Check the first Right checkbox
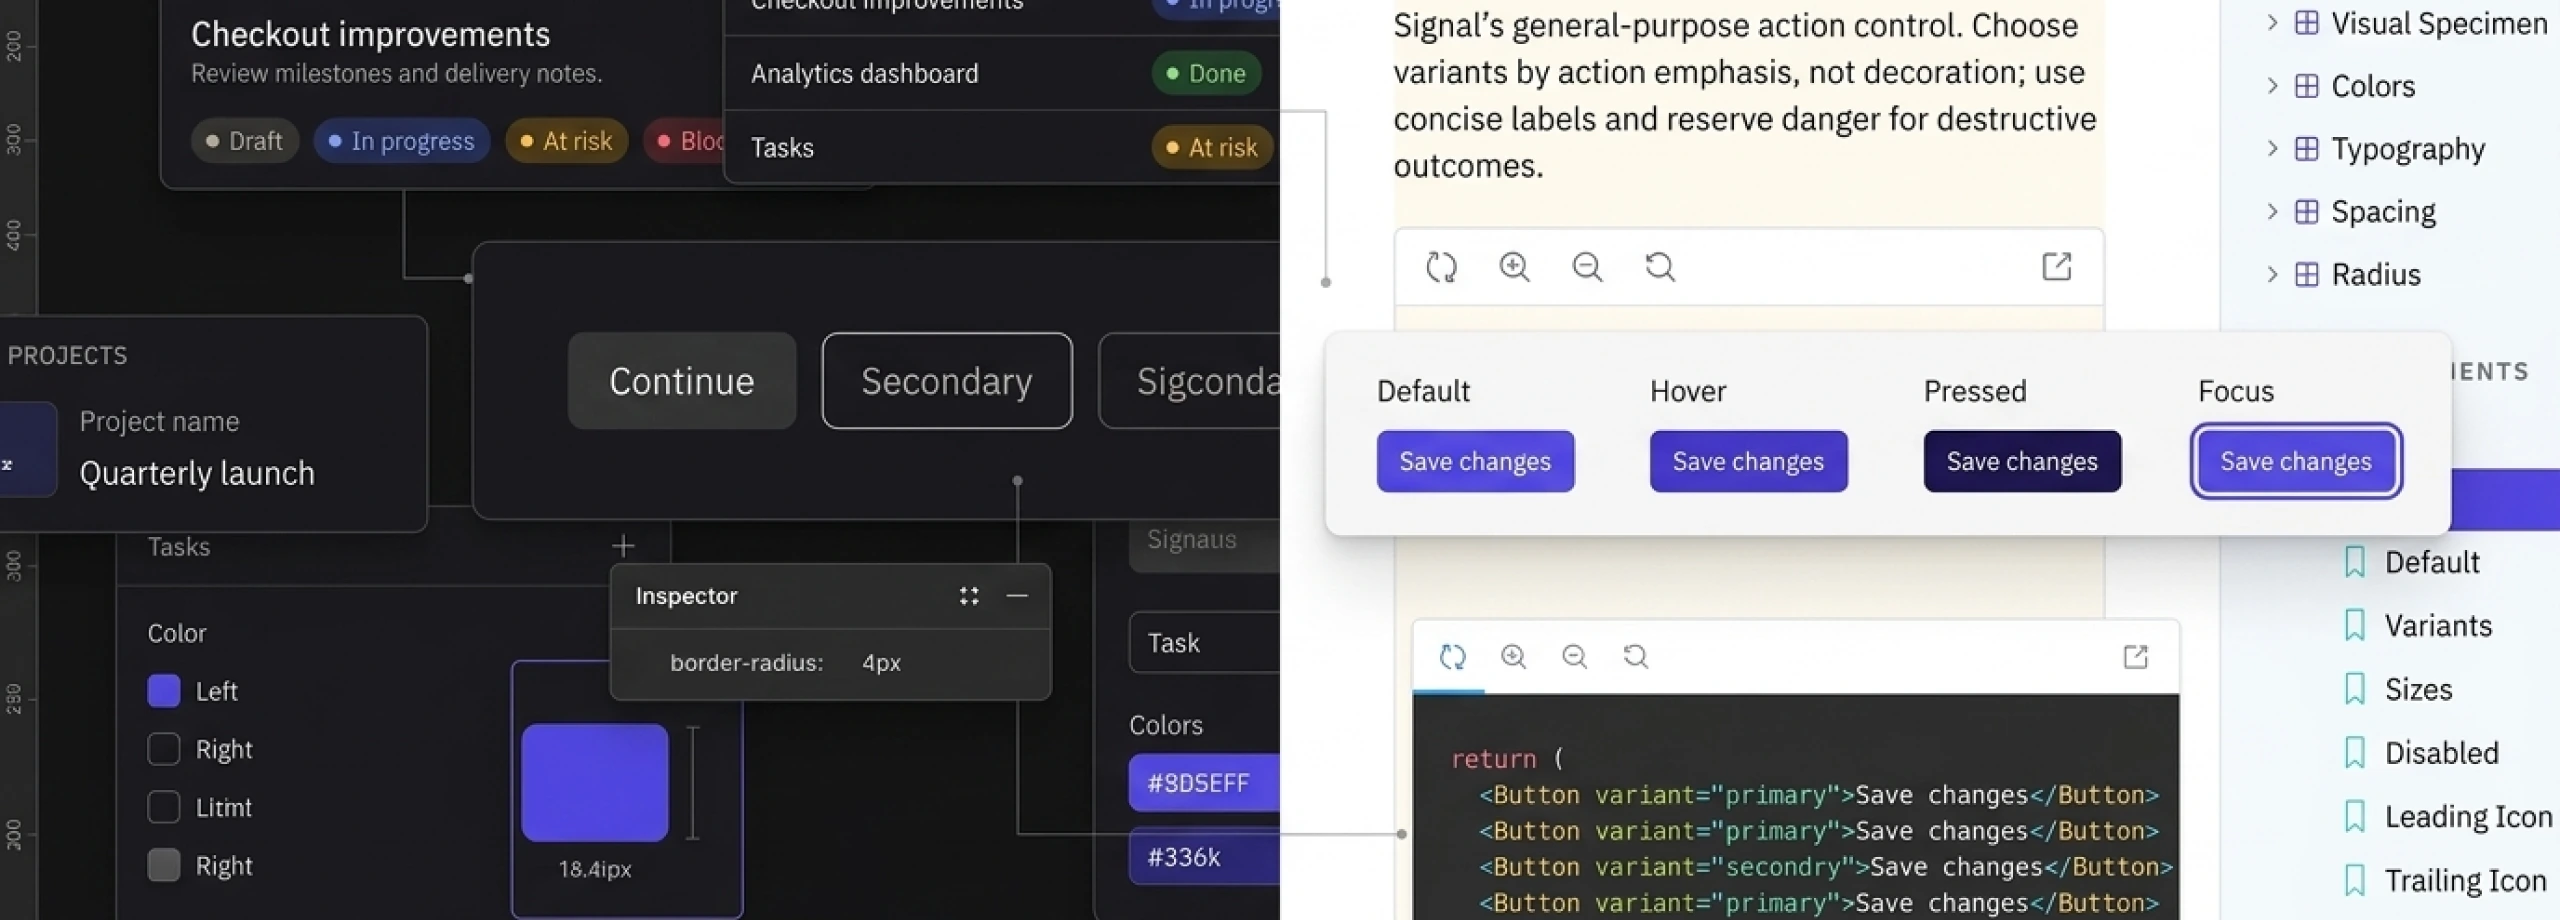The height and width of the screenshot is (920, 2560). tap(164, 749)
